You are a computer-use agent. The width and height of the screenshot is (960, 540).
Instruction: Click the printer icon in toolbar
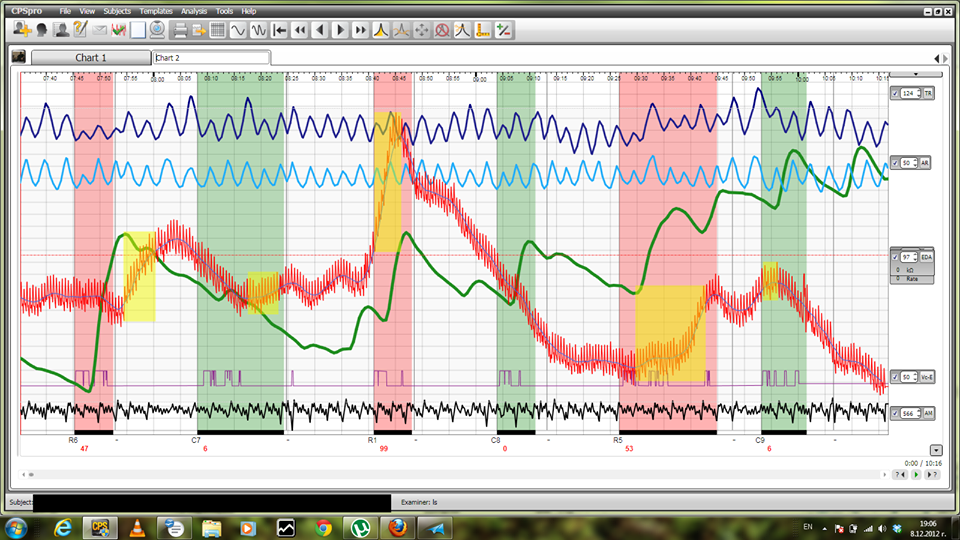click(x=179, y=29)
